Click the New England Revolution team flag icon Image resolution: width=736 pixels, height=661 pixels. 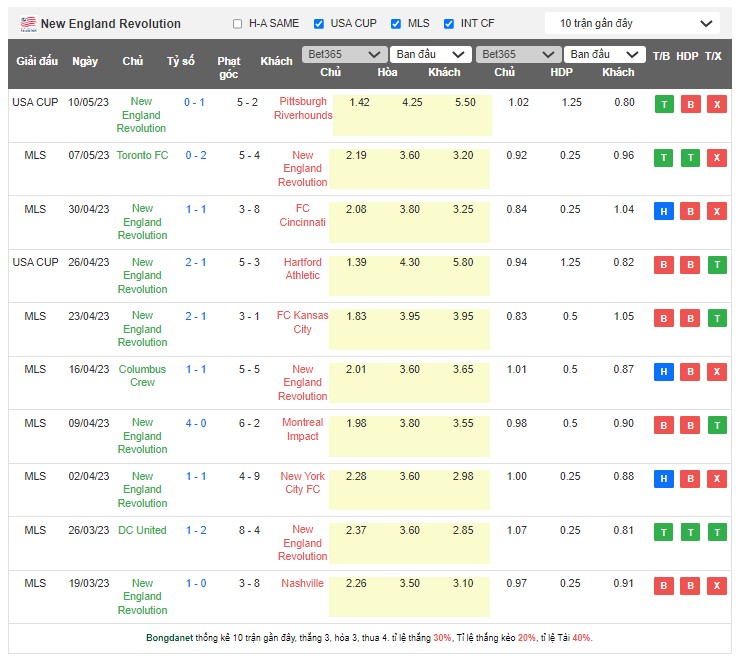click(26, 23)
